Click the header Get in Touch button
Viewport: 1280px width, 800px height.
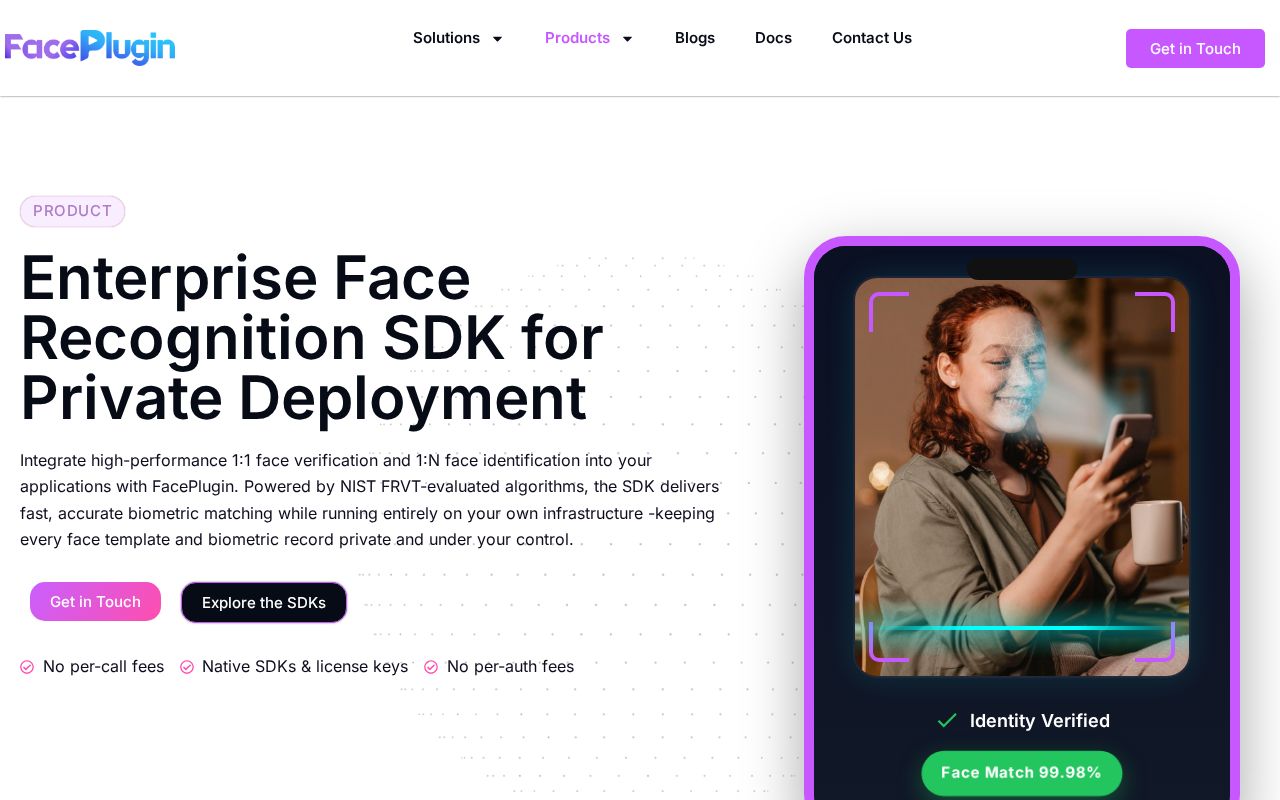[x=1195, y=48]
